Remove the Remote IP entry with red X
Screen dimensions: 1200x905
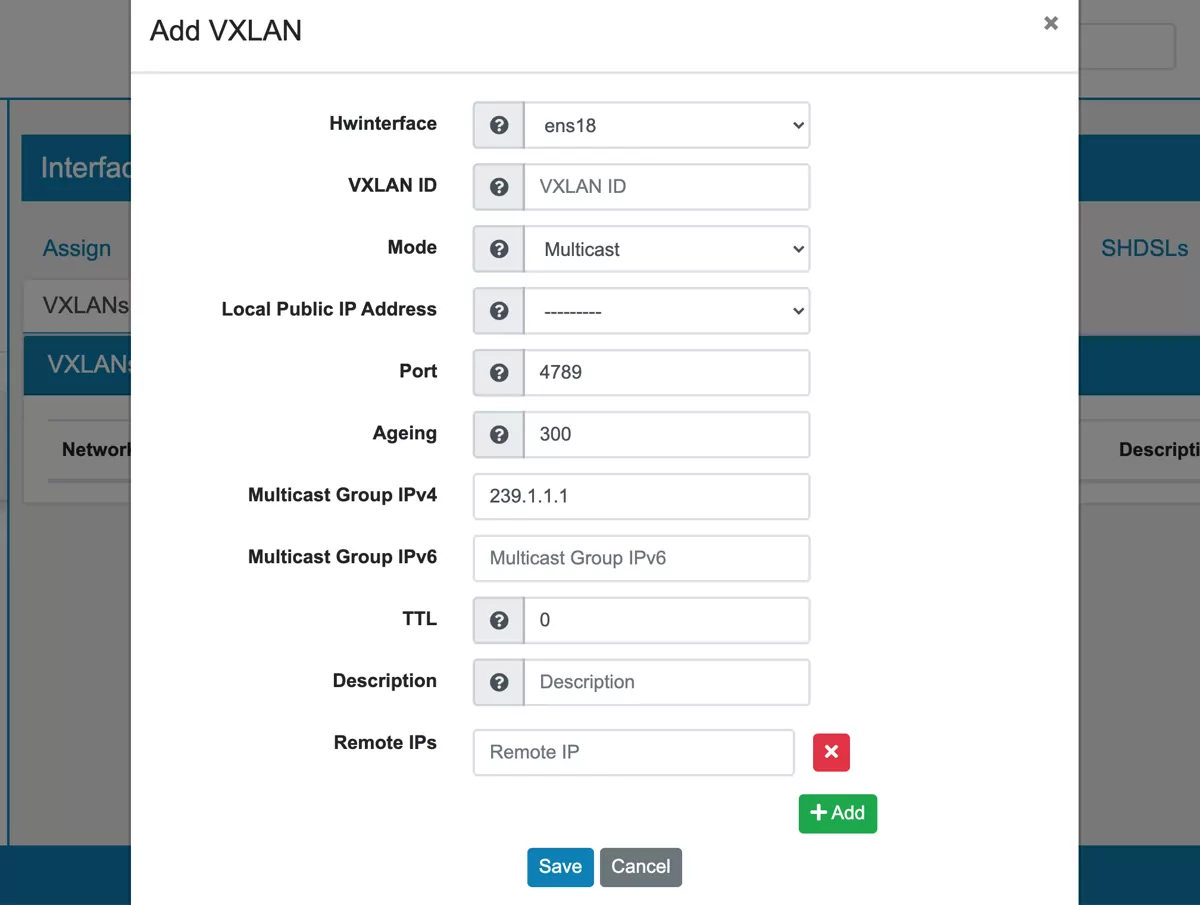831,752
